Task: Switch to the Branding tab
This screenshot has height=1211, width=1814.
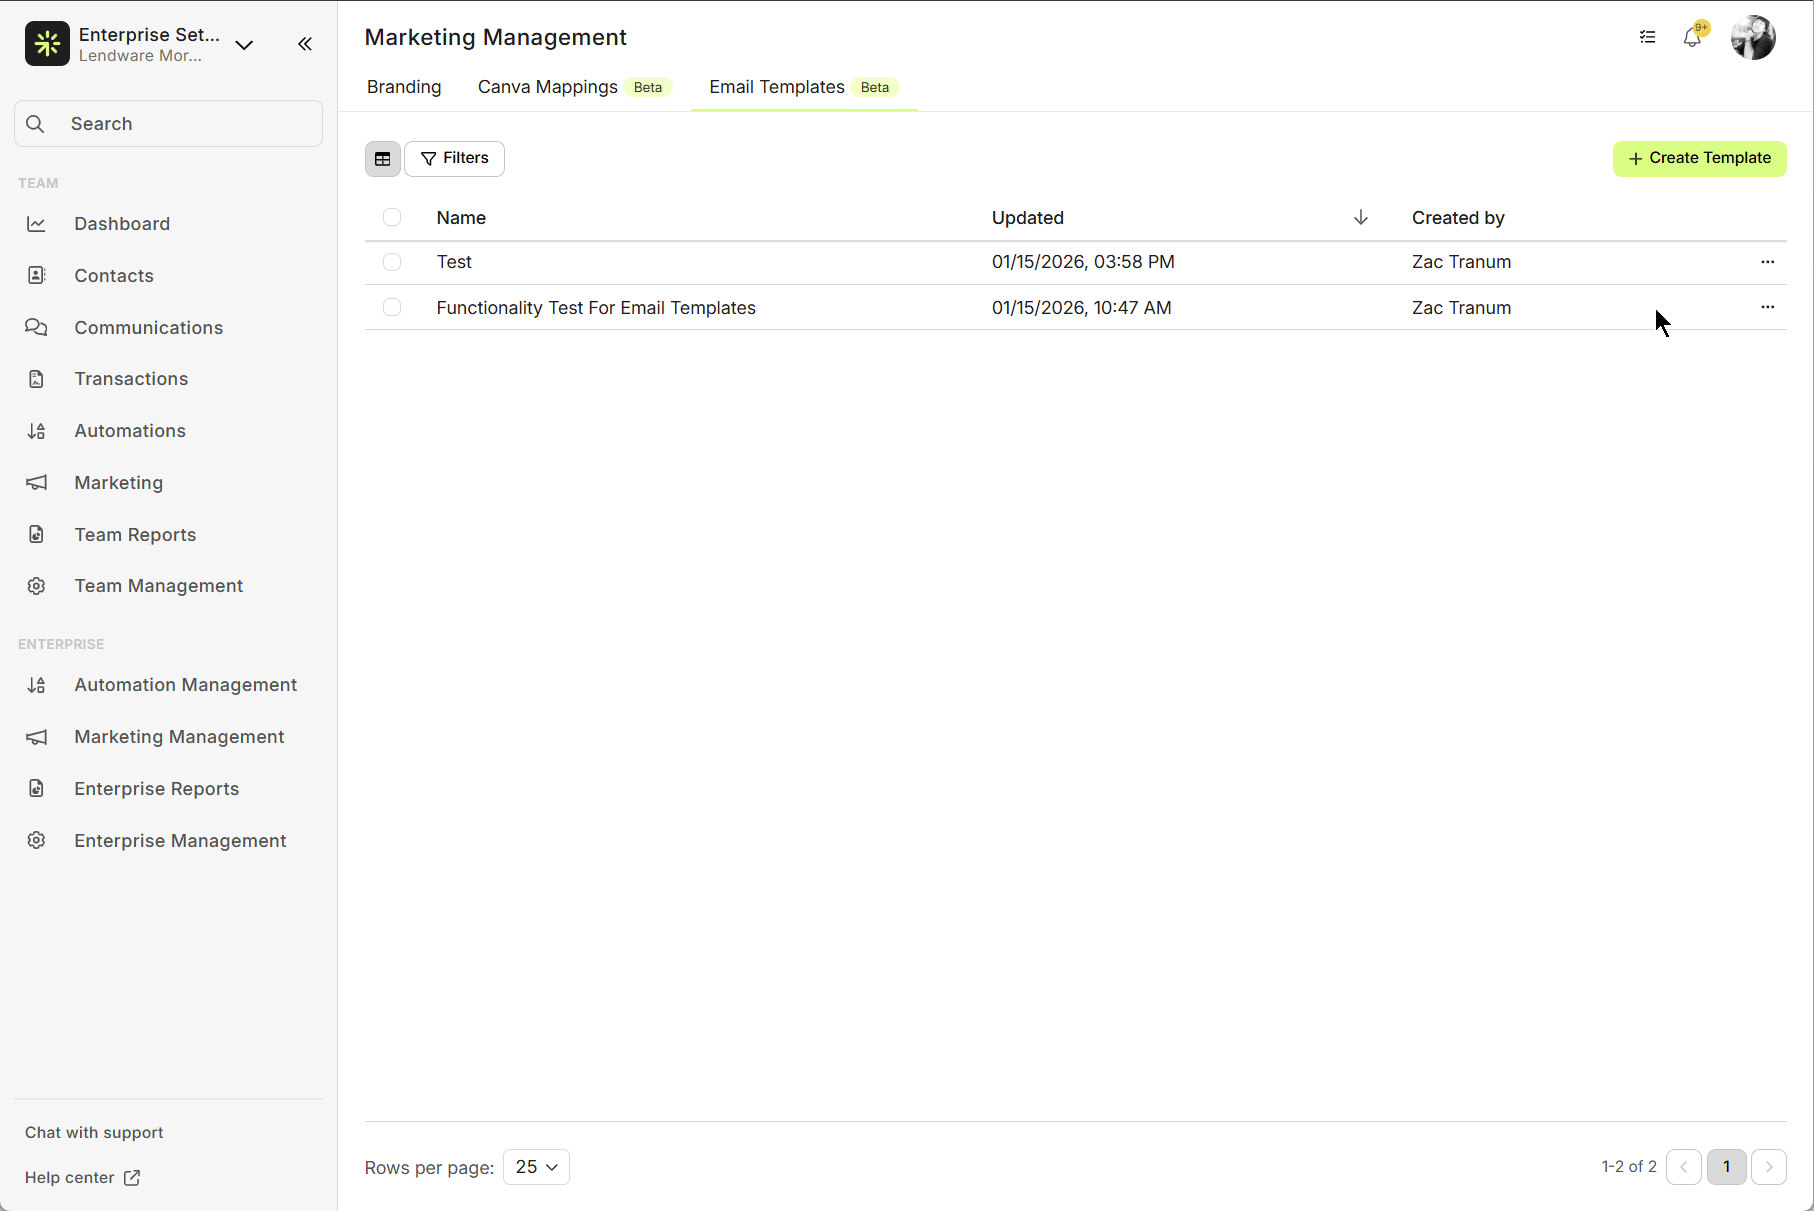Action: tap(404, 87)
